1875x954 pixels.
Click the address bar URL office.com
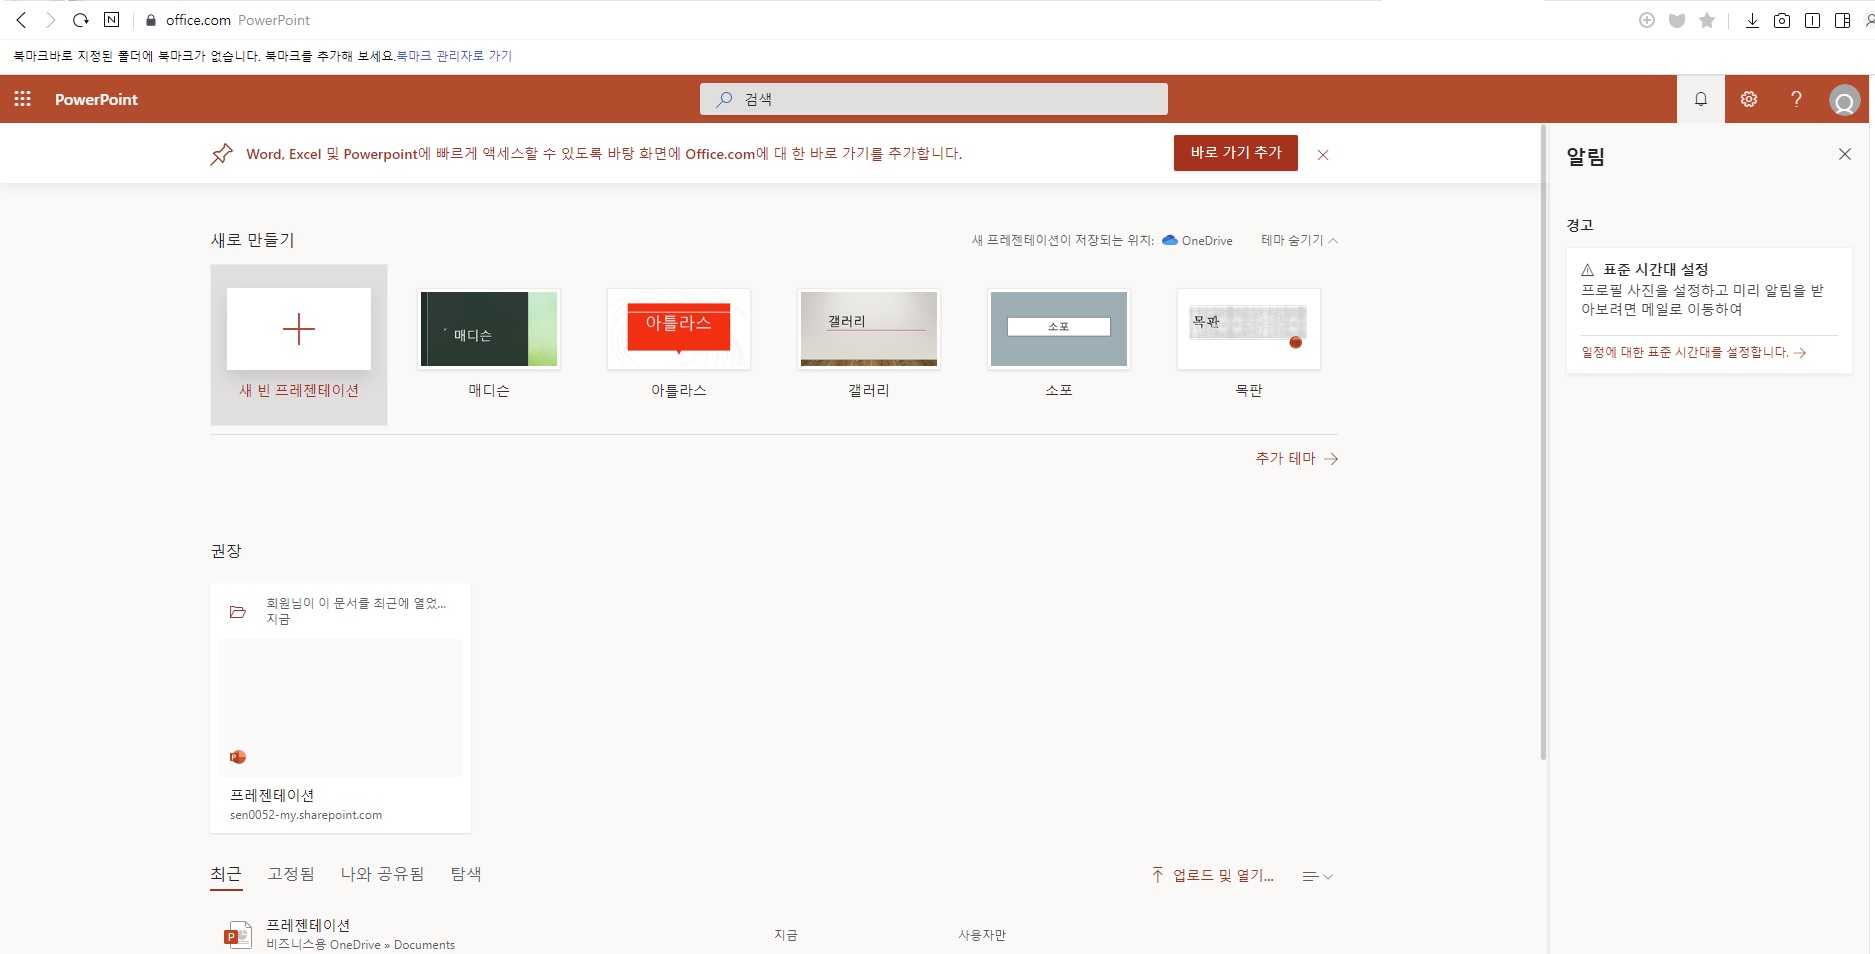pos(198,20)
